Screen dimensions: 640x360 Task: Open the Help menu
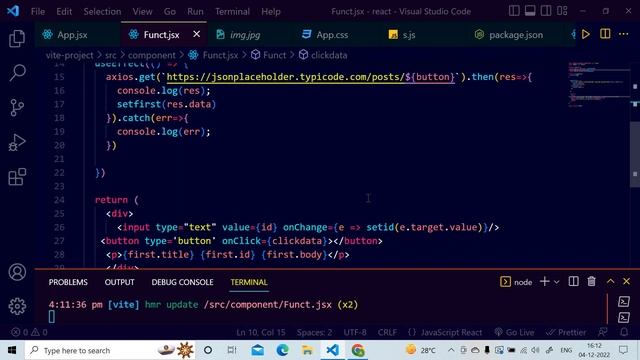271,11
